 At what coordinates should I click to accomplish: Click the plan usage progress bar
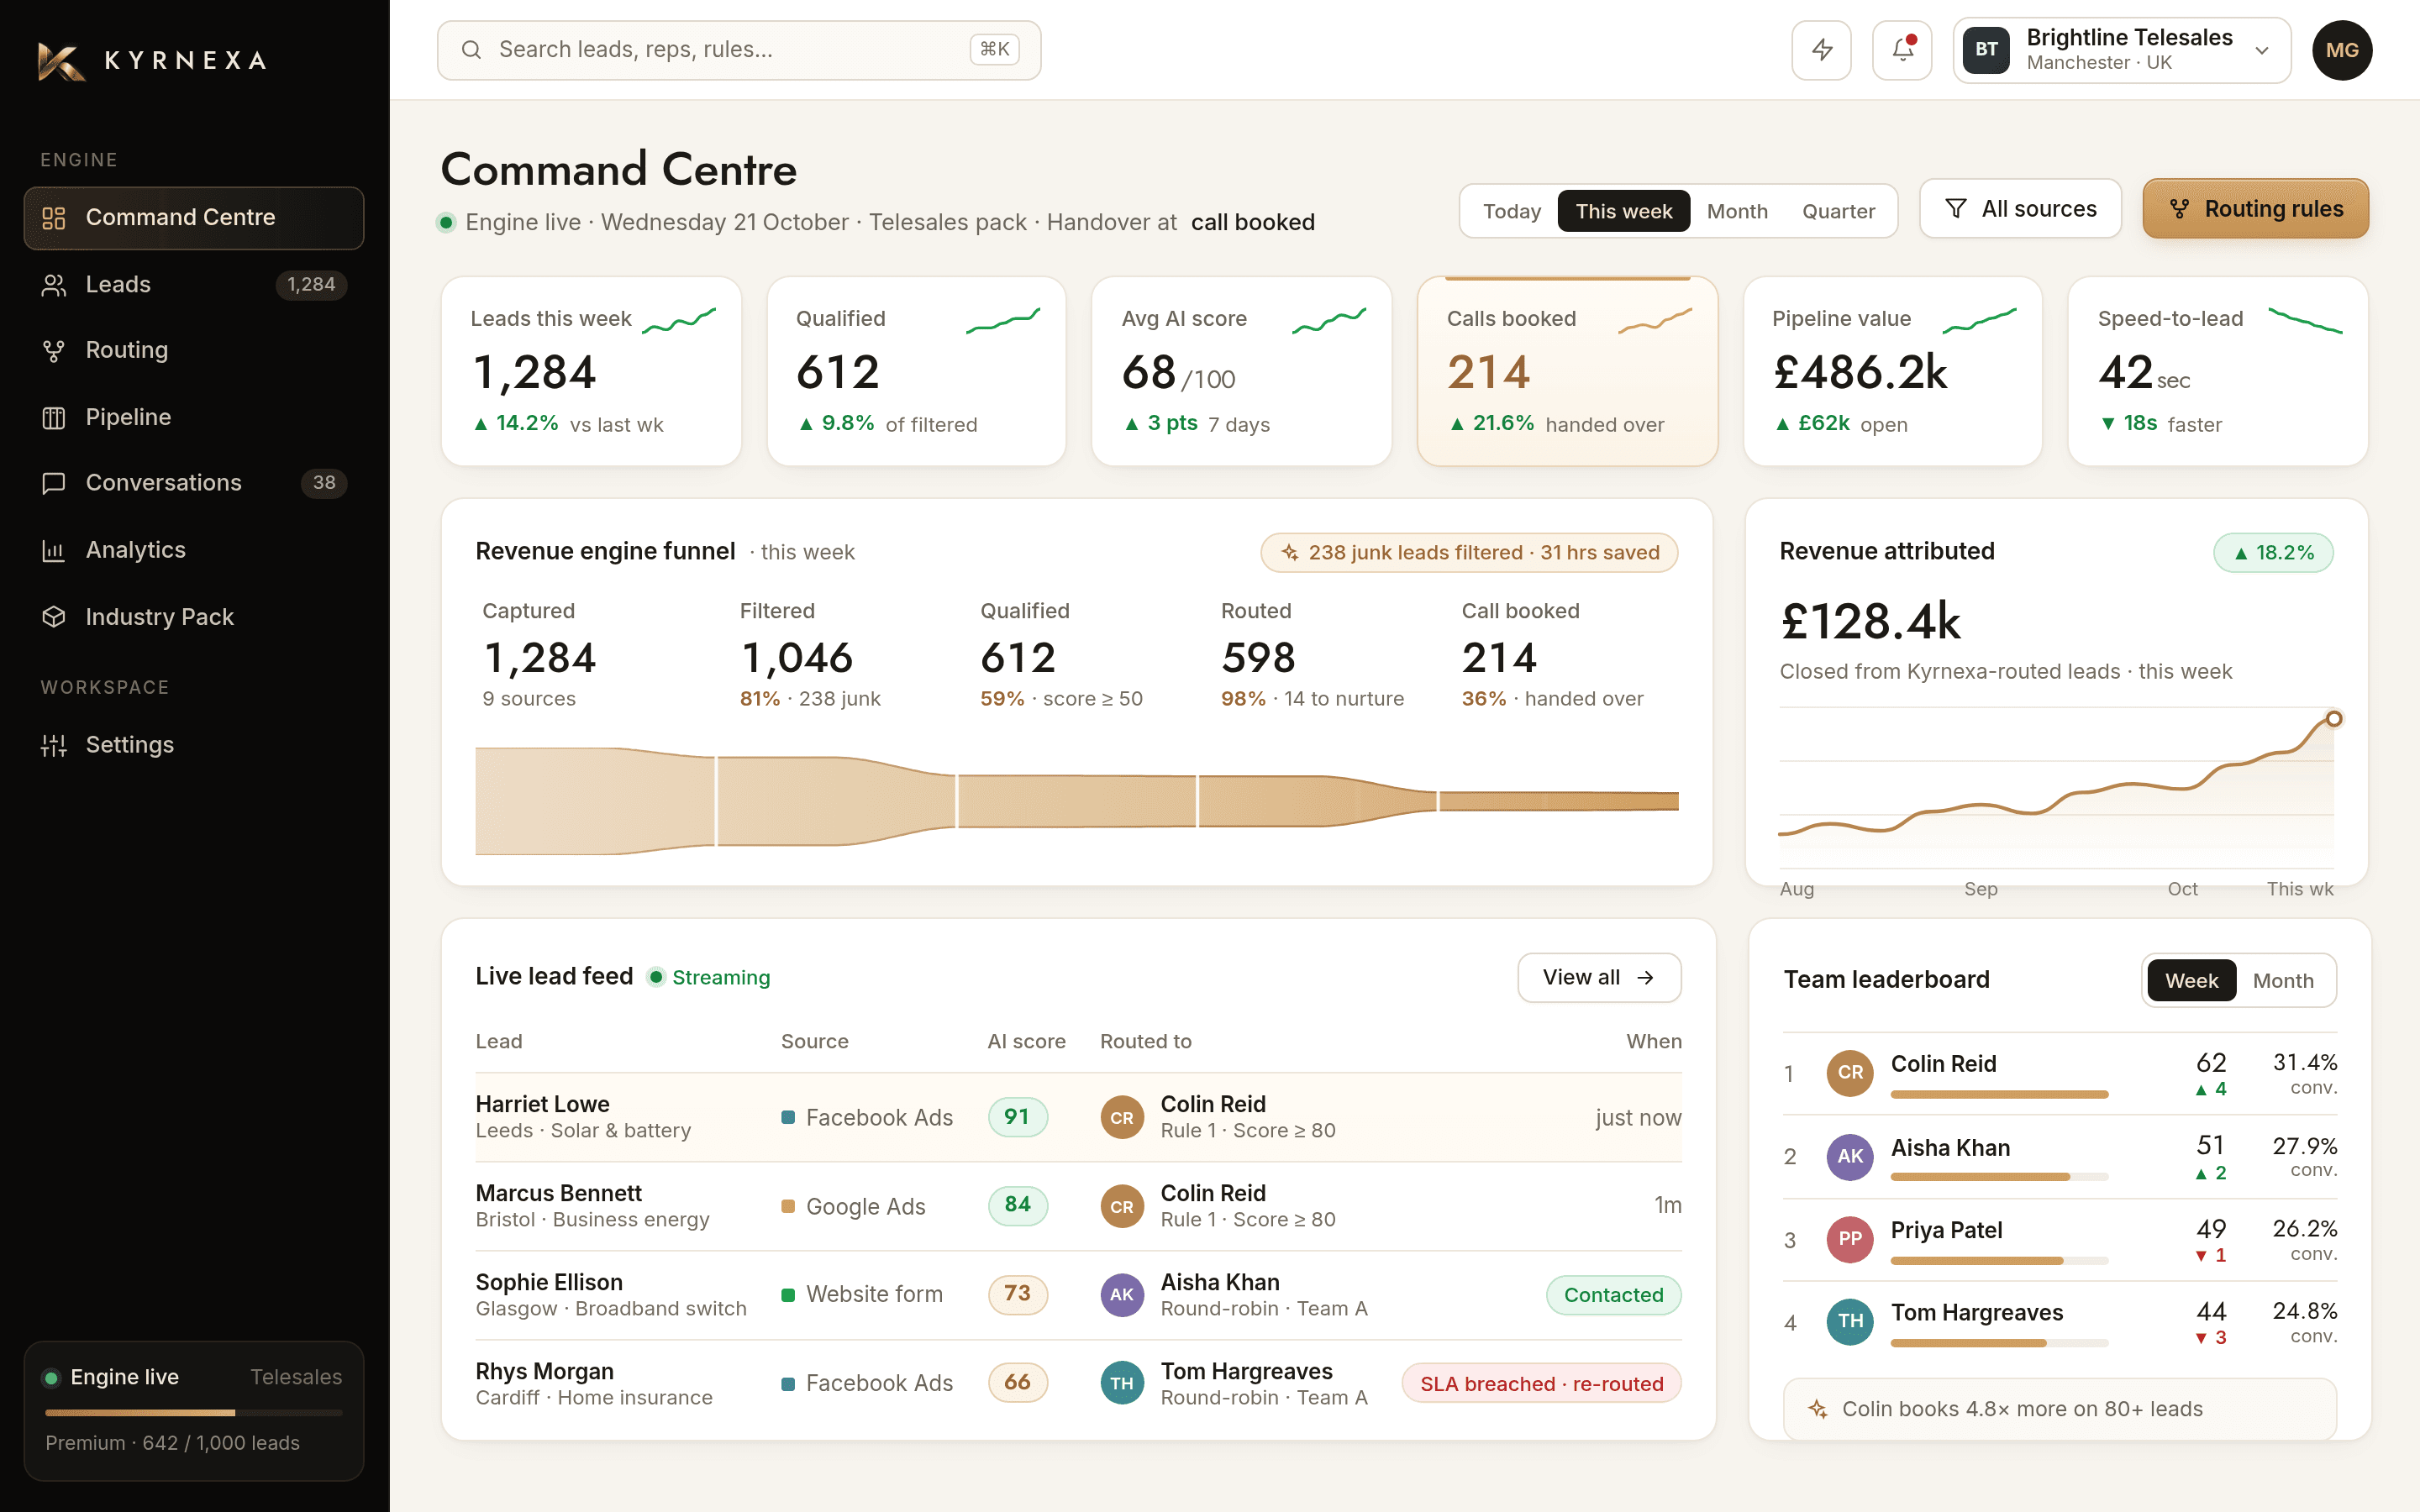point(194,1413)
